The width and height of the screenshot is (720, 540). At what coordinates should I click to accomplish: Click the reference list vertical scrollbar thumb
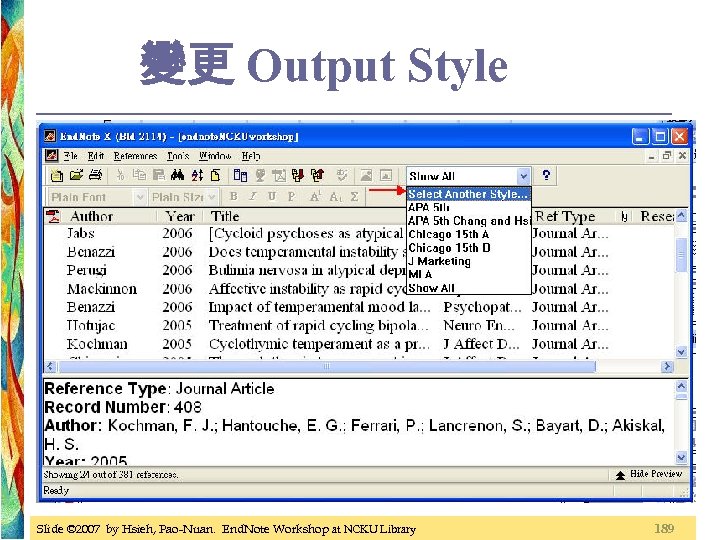click(x=681, y=255)
